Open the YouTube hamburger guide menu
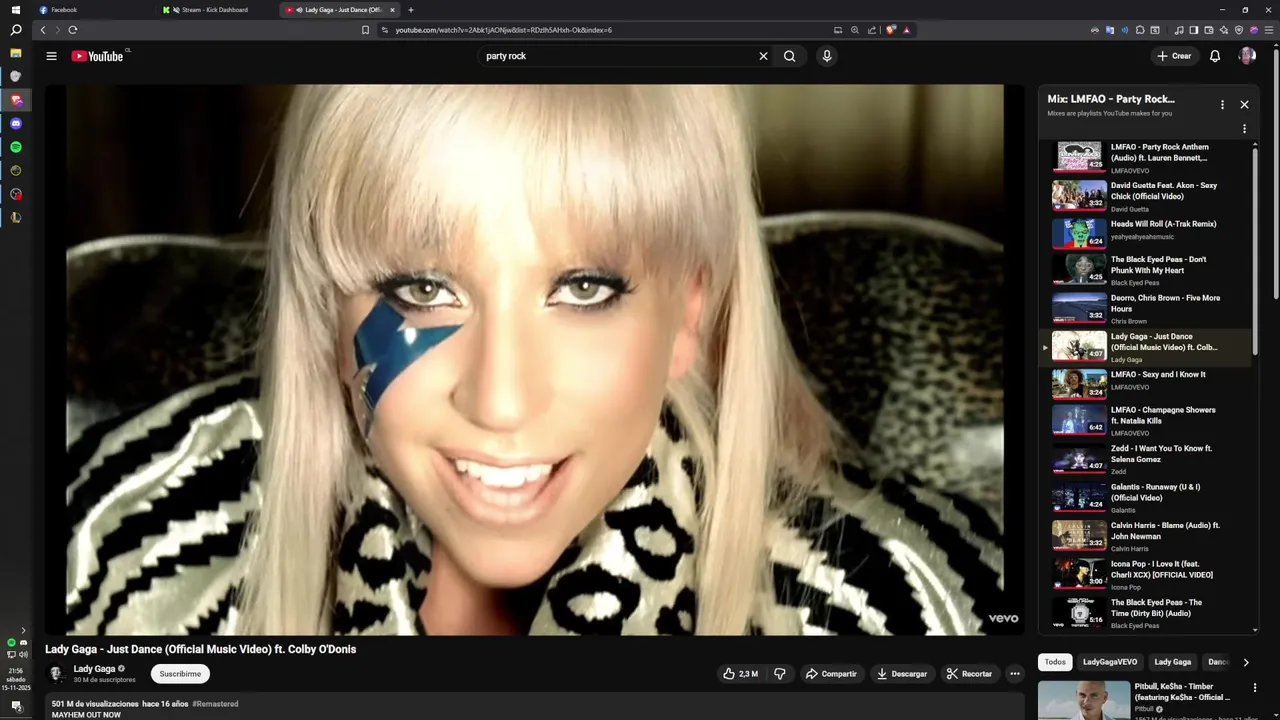 click(51, 56)
